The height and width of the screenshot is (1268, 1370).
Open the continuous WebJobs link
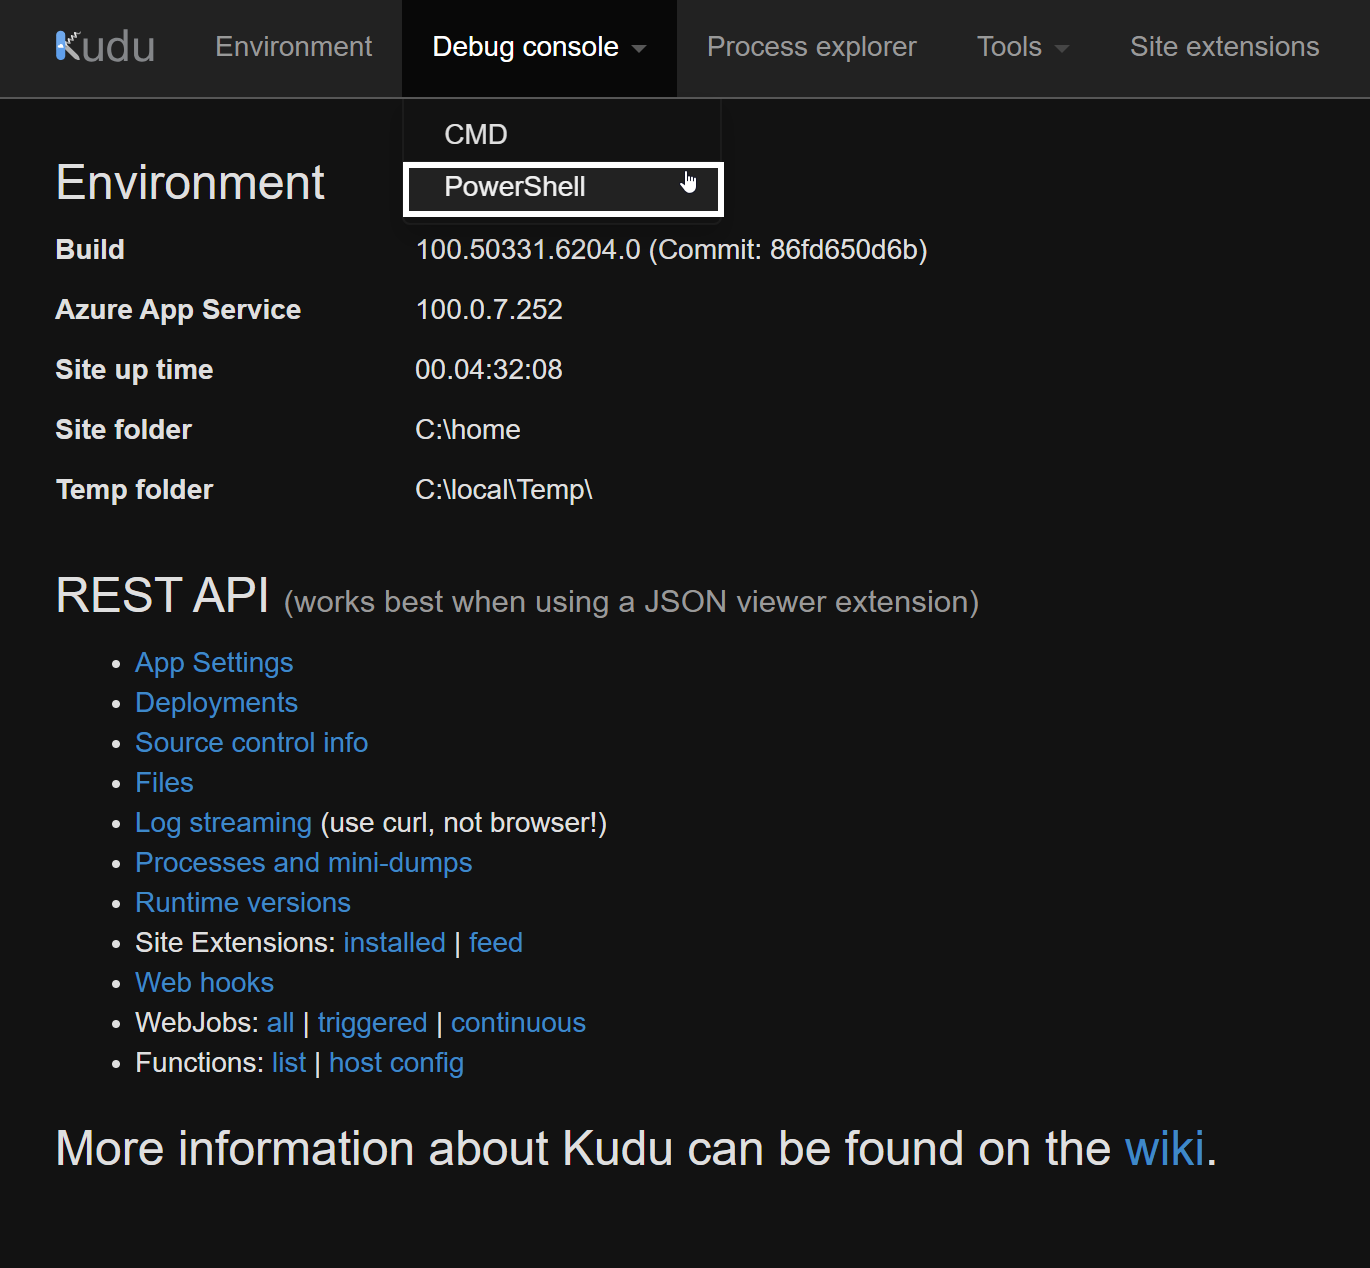(x=518, y=1023)
